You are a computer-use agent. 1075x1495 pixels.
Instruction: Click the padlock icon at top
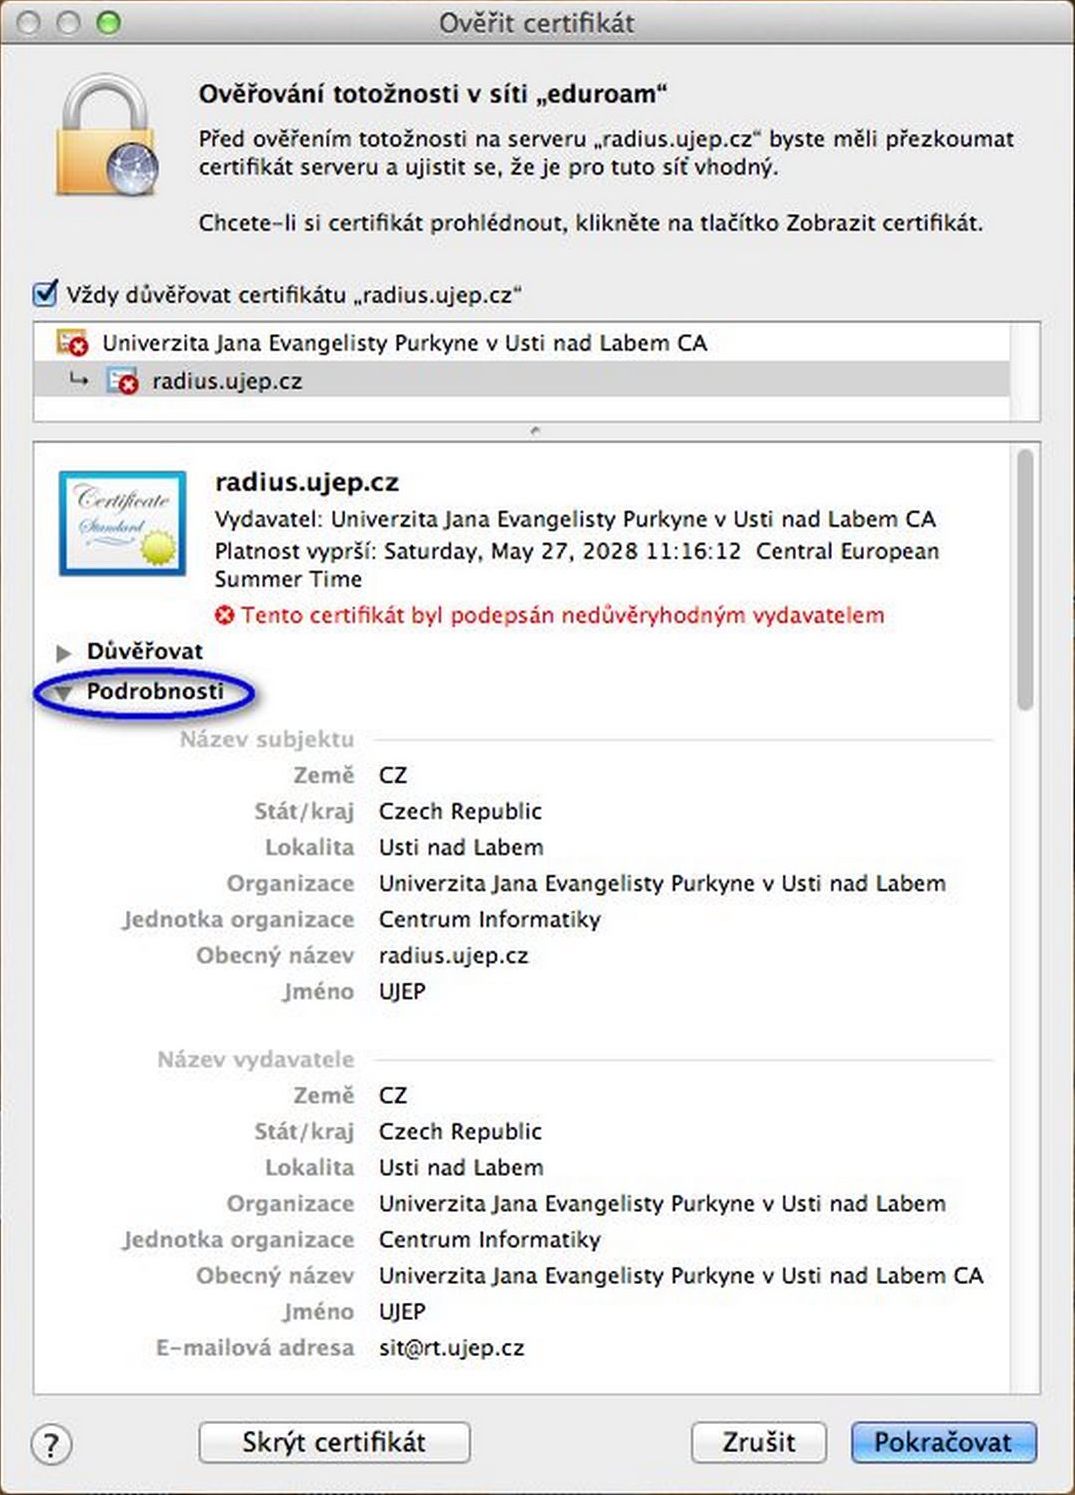[107, 138]
